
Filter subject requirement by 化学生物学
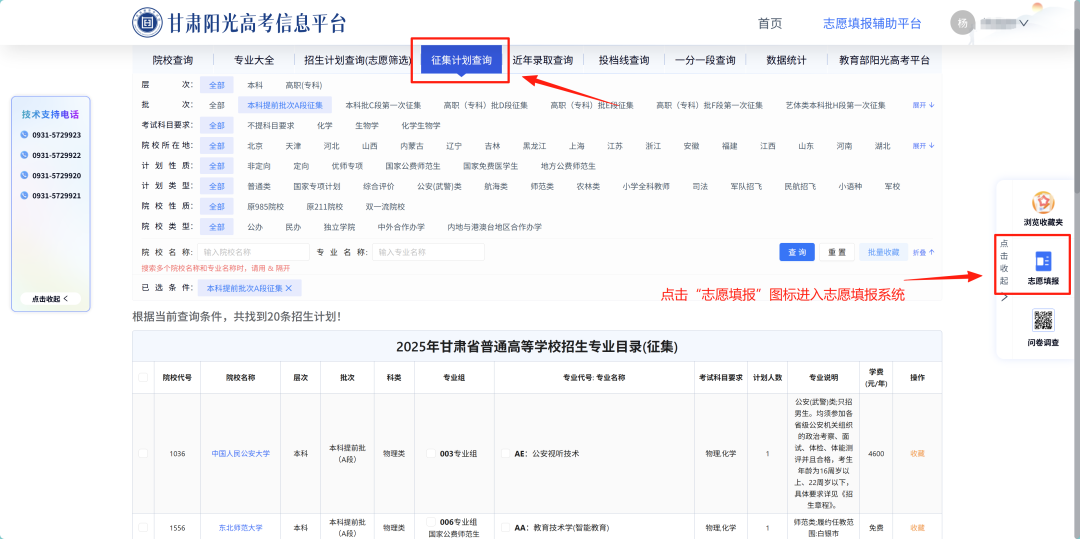(420, 125)
